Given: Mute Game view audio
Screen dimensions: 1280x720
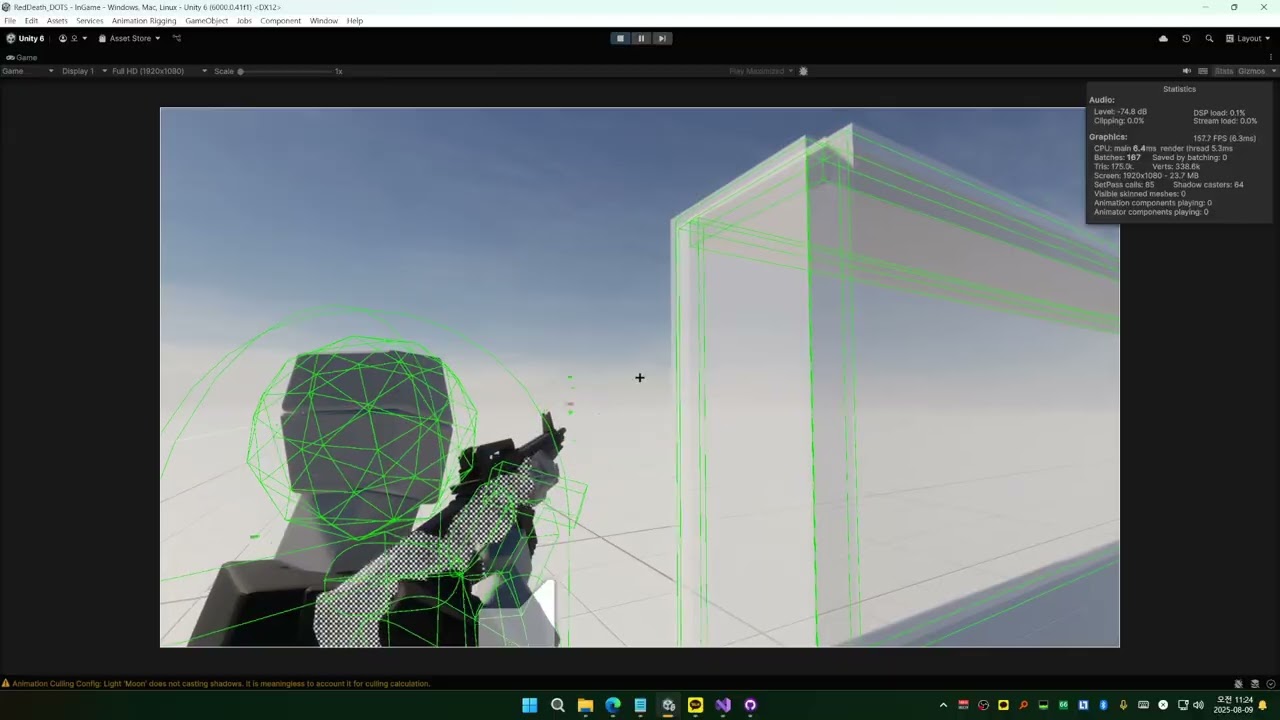Looking at the screenshot, I should (1186, 71).
